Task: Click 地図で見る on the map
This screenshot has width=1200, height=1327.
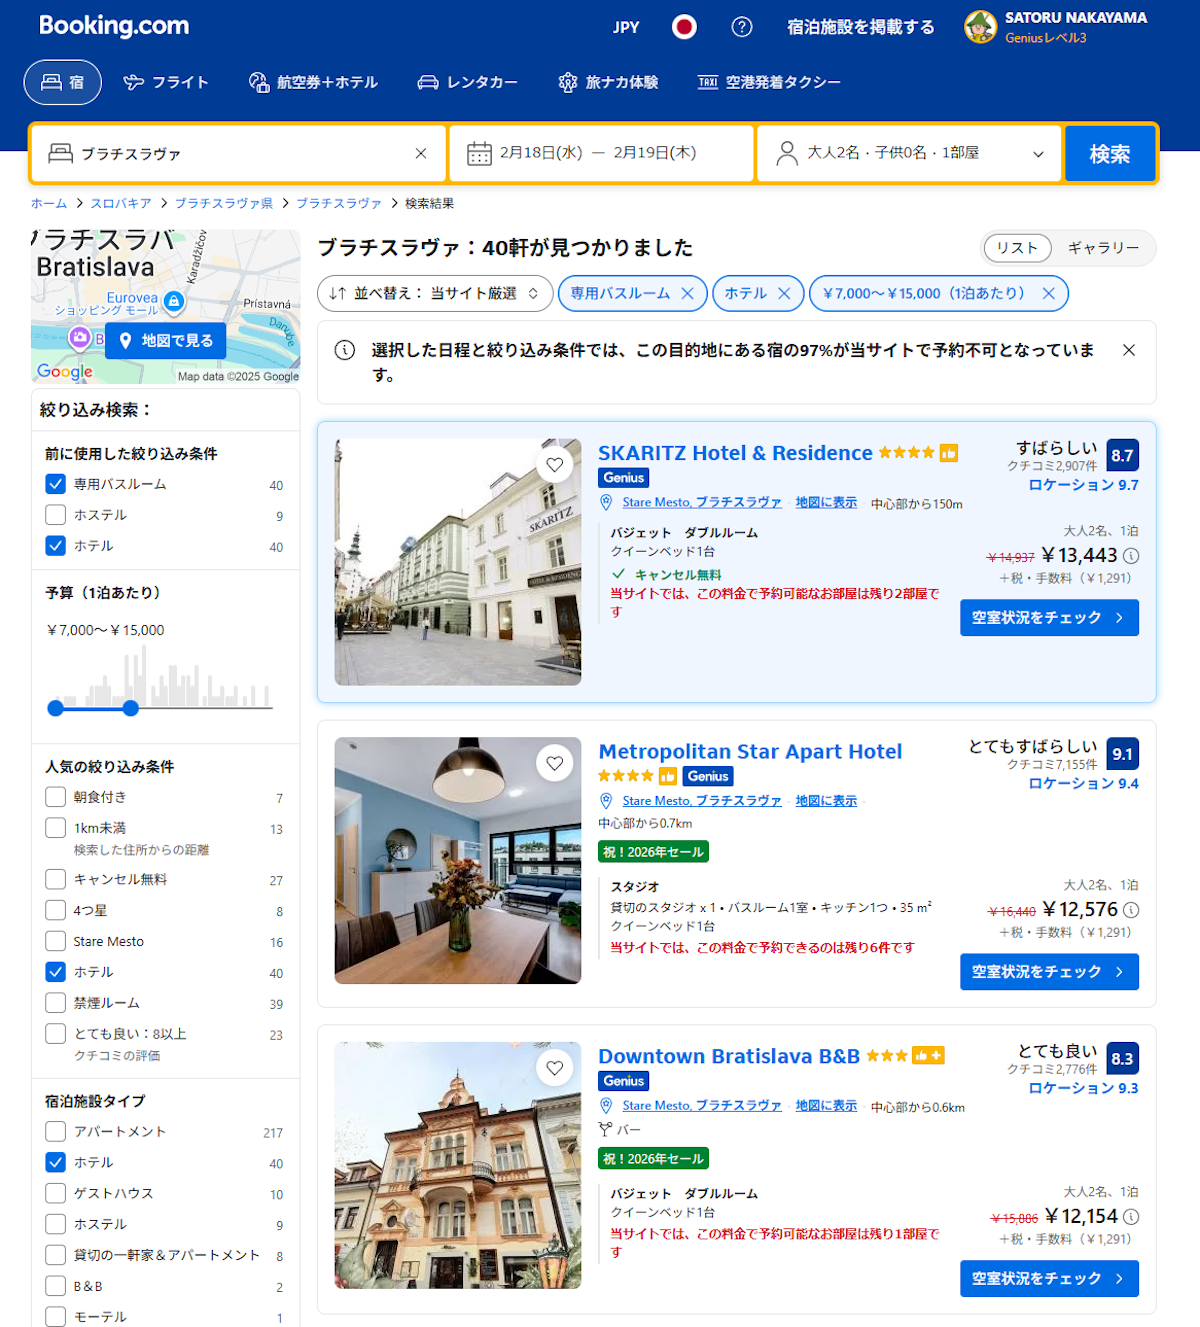Action: (x=166, y=341)
